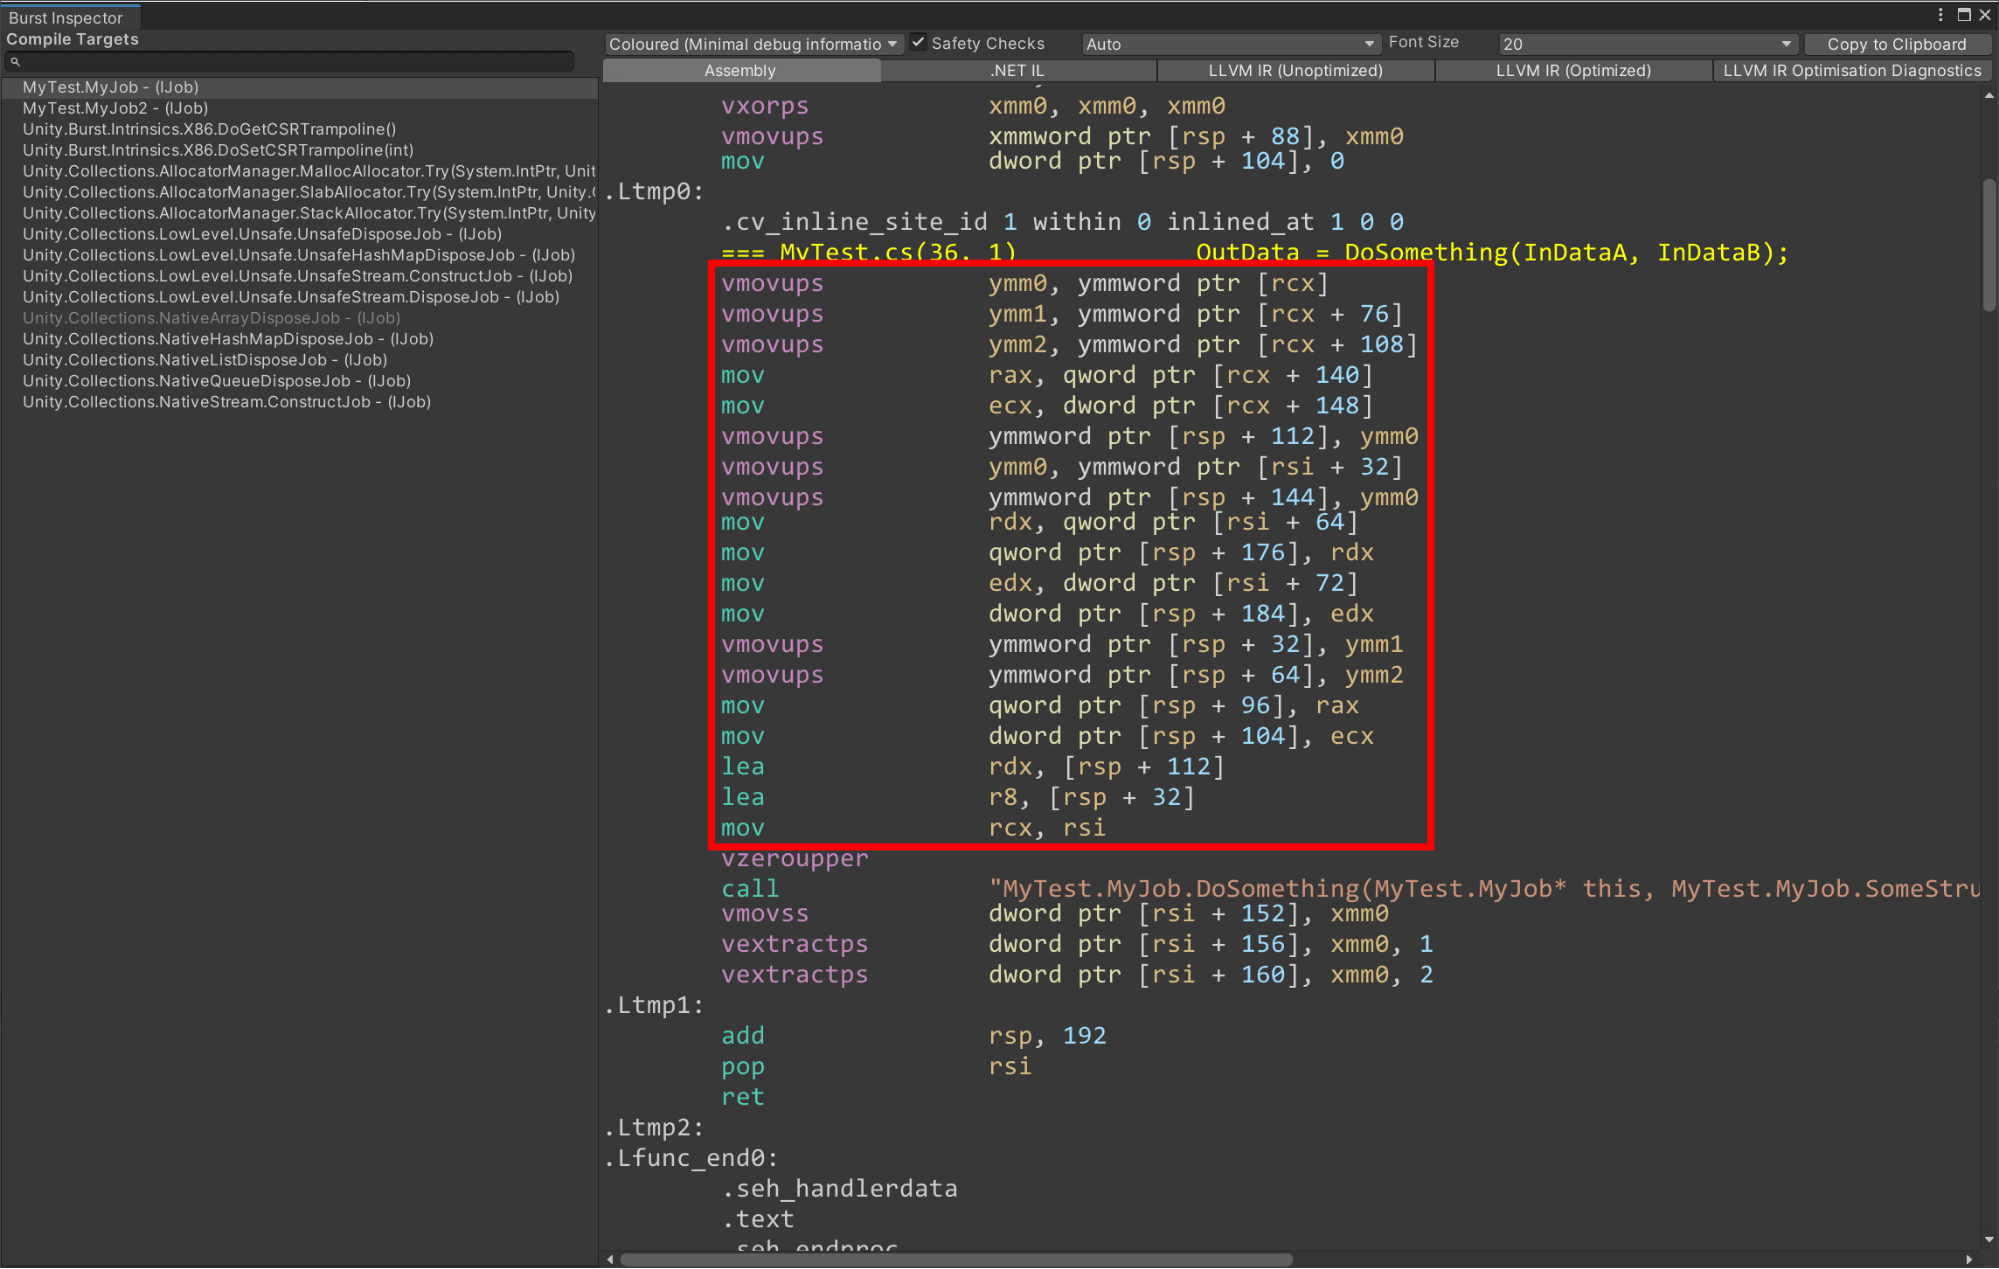Select DoGetCSRTrampoline() compile target

(x=300, y=130)
